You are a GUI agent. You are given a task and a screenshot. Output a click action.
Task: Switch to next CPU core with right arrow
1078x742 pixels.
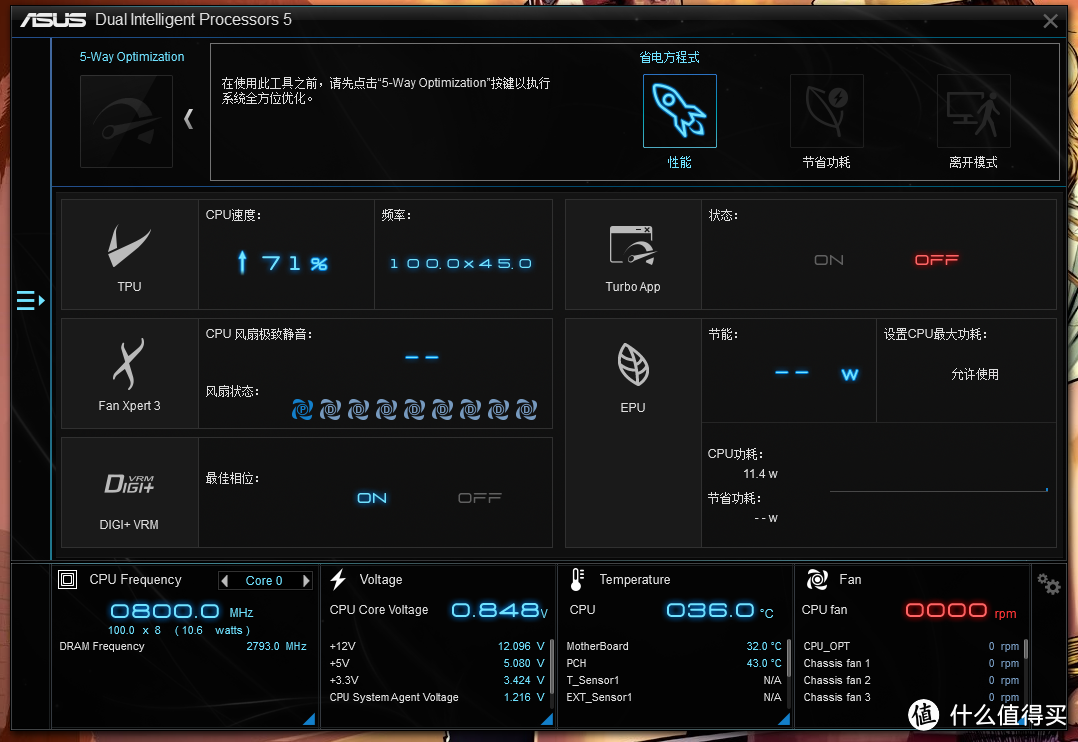pos(306,580)
